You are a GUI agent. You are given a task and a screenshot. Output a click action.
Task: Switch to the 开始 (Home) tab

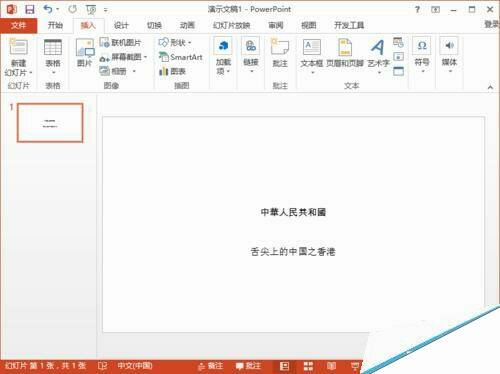point(55,25)
